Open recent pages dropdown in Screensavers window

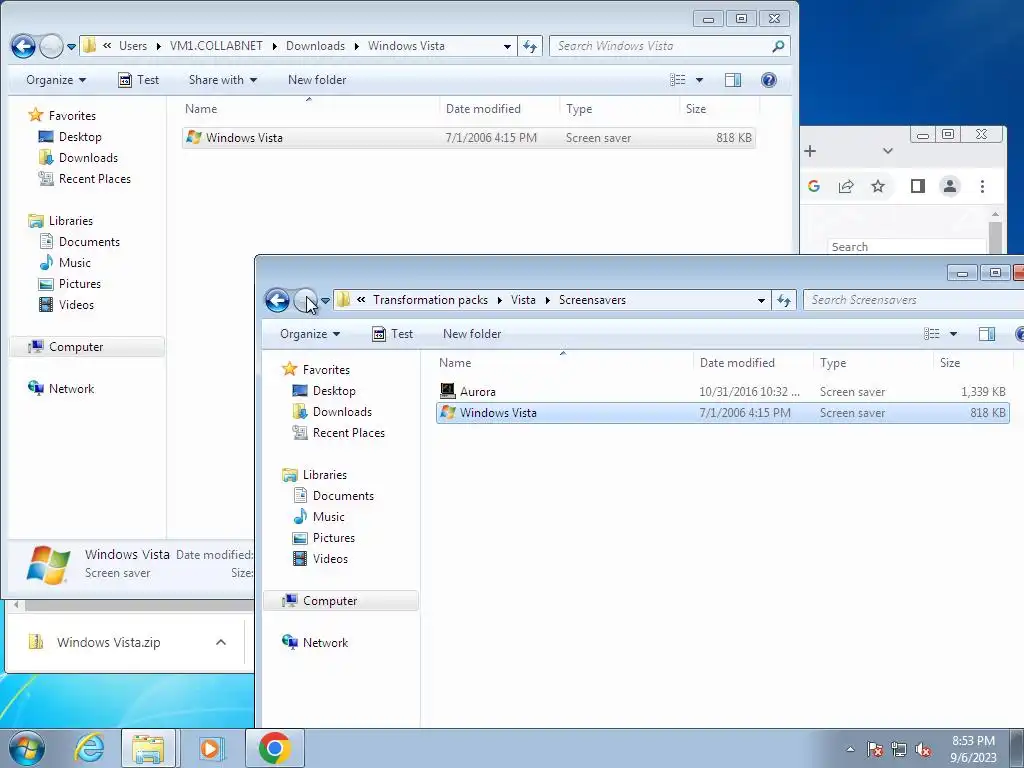click(325, 301)
